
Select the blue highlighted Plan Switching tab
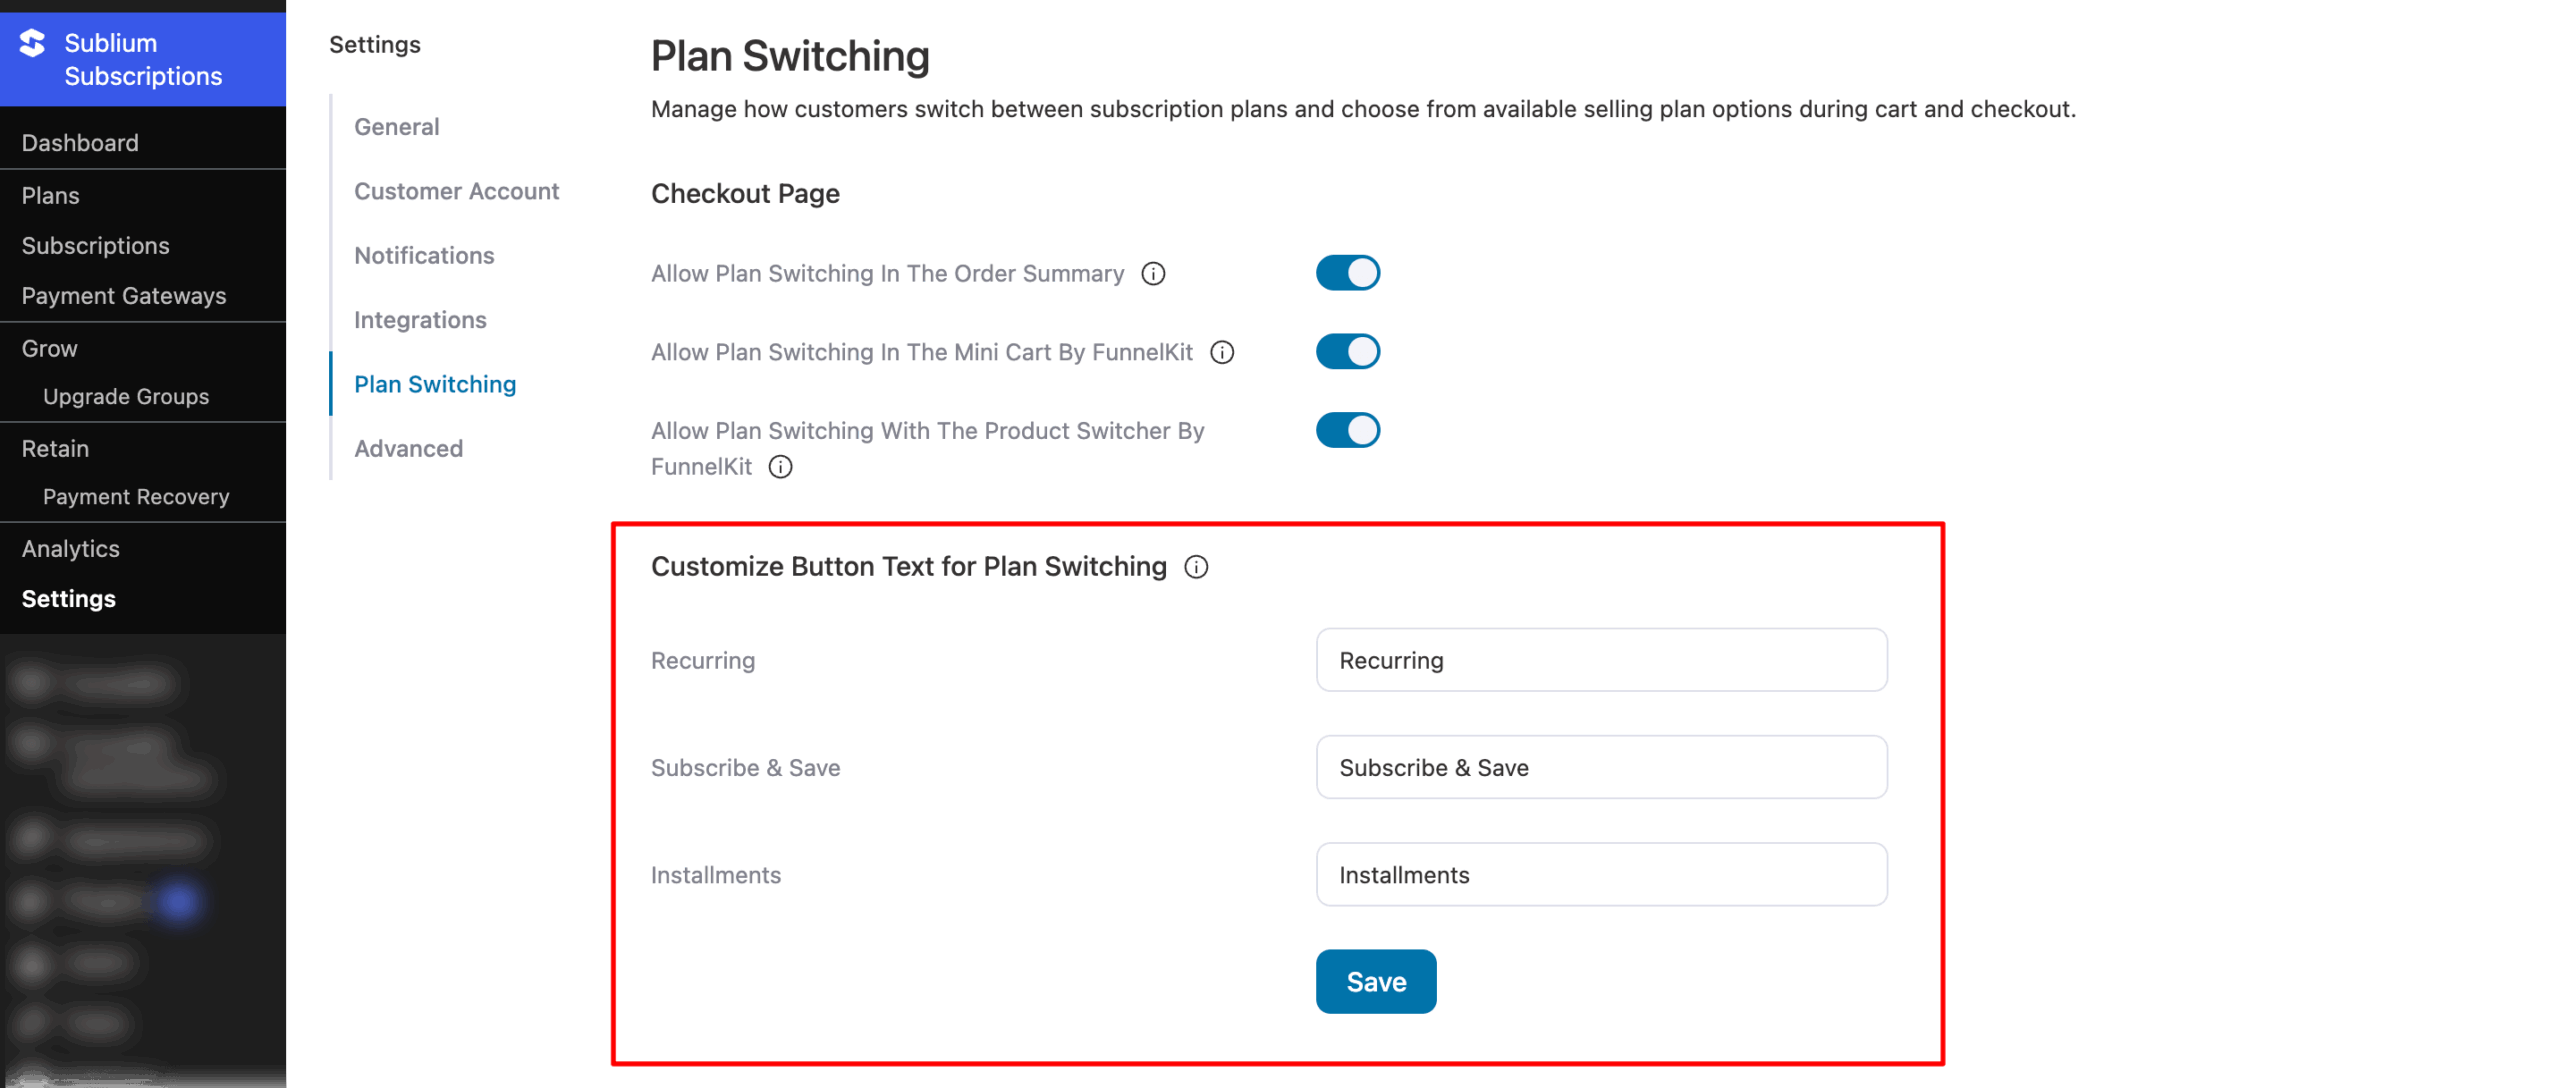(434, 383)
